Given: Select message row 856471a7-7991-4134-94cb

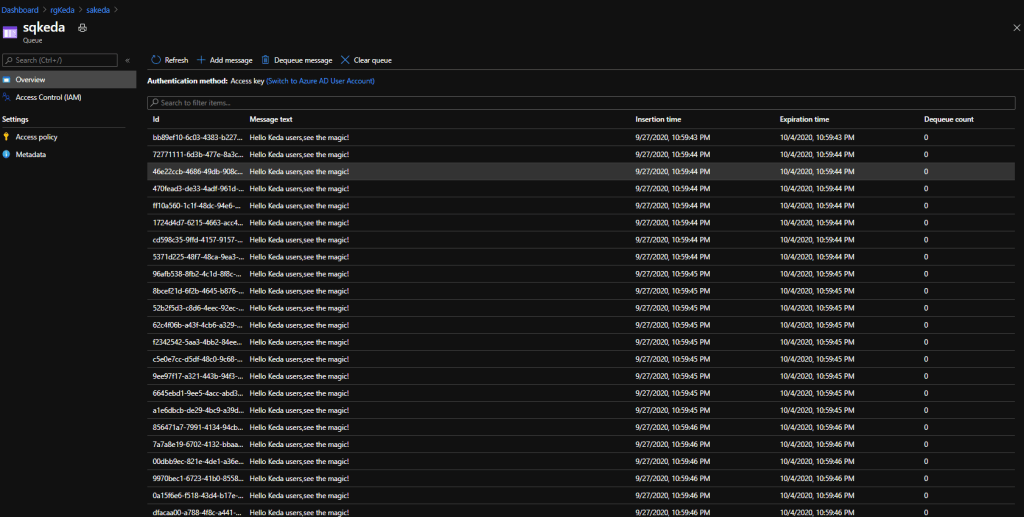Looking at the screenshot, I should point(581,428).
